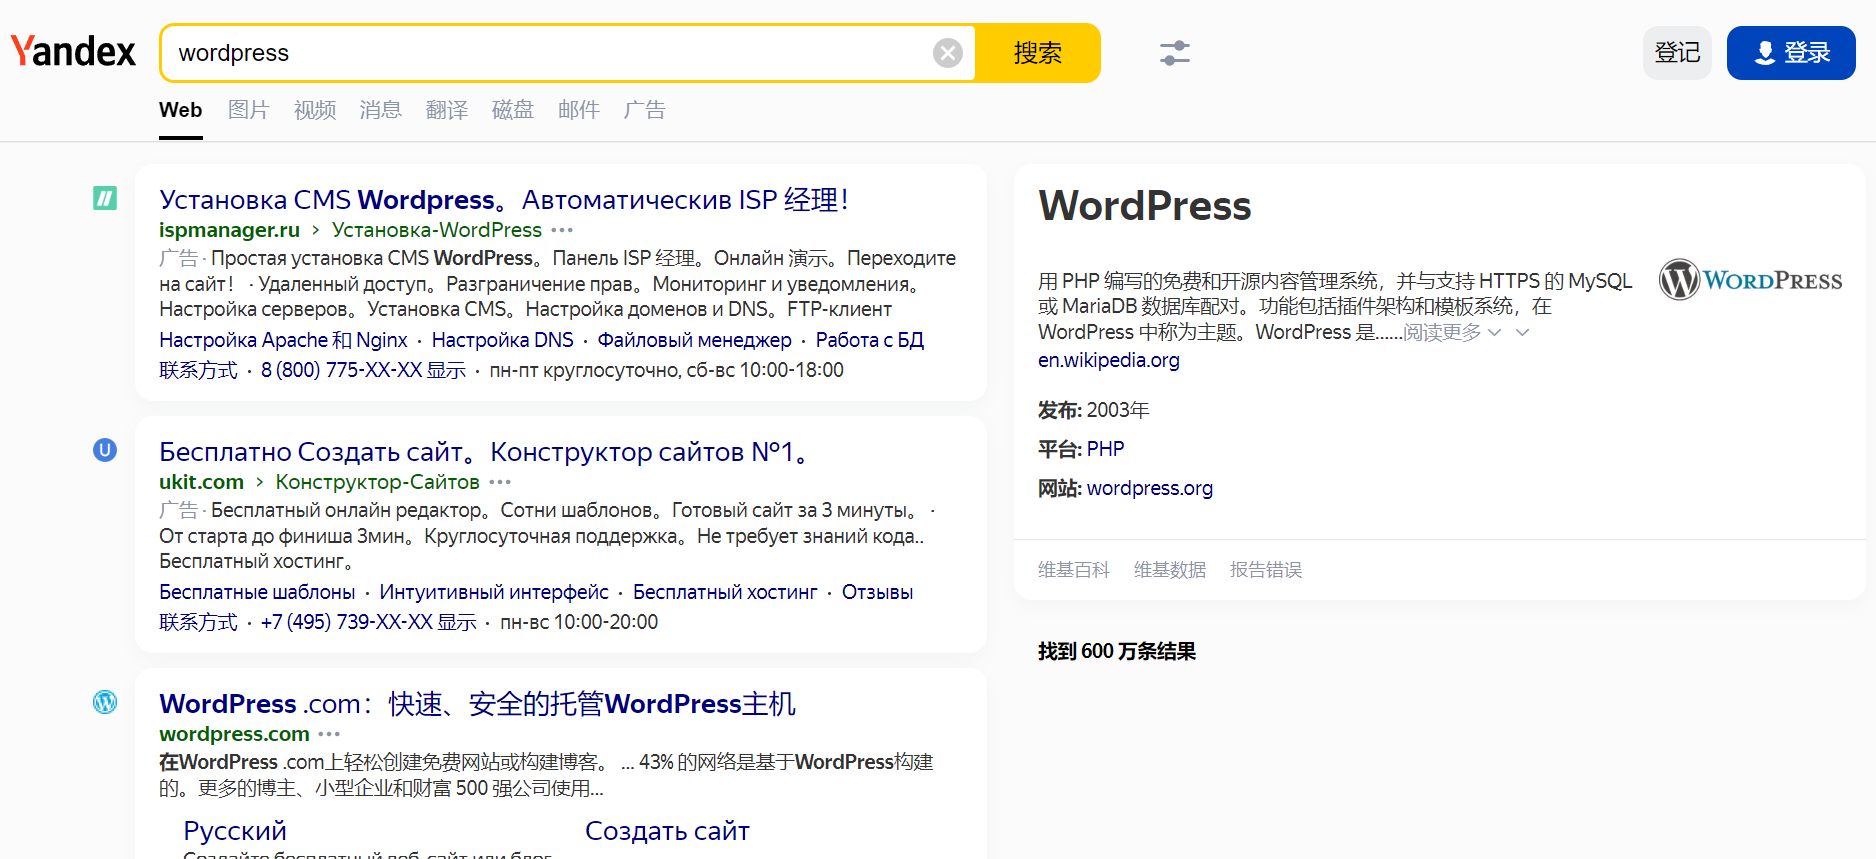Open the Настройка Apache 和 Nginx sitelink
The width and height of the screenshot is (1876, 859).
284,340
